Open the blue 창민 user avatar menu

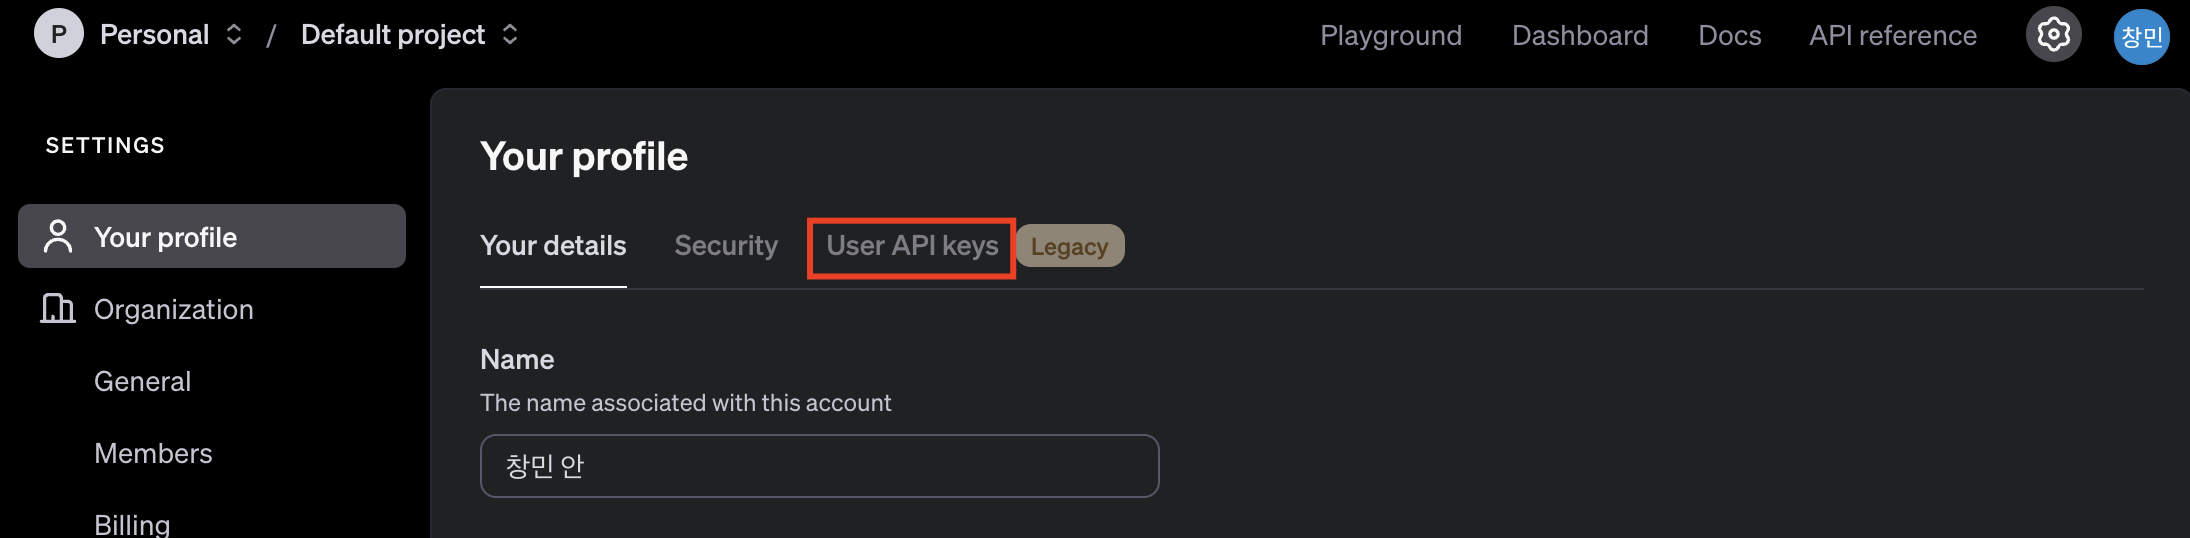click(2141, 37)
